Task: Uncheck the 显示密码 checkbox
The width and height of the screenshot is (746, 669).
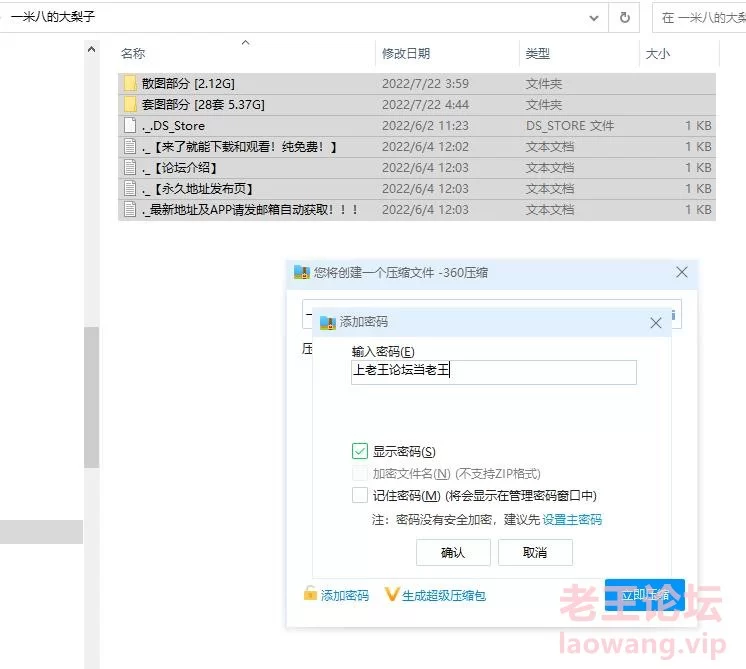Action: pos(360,452)
